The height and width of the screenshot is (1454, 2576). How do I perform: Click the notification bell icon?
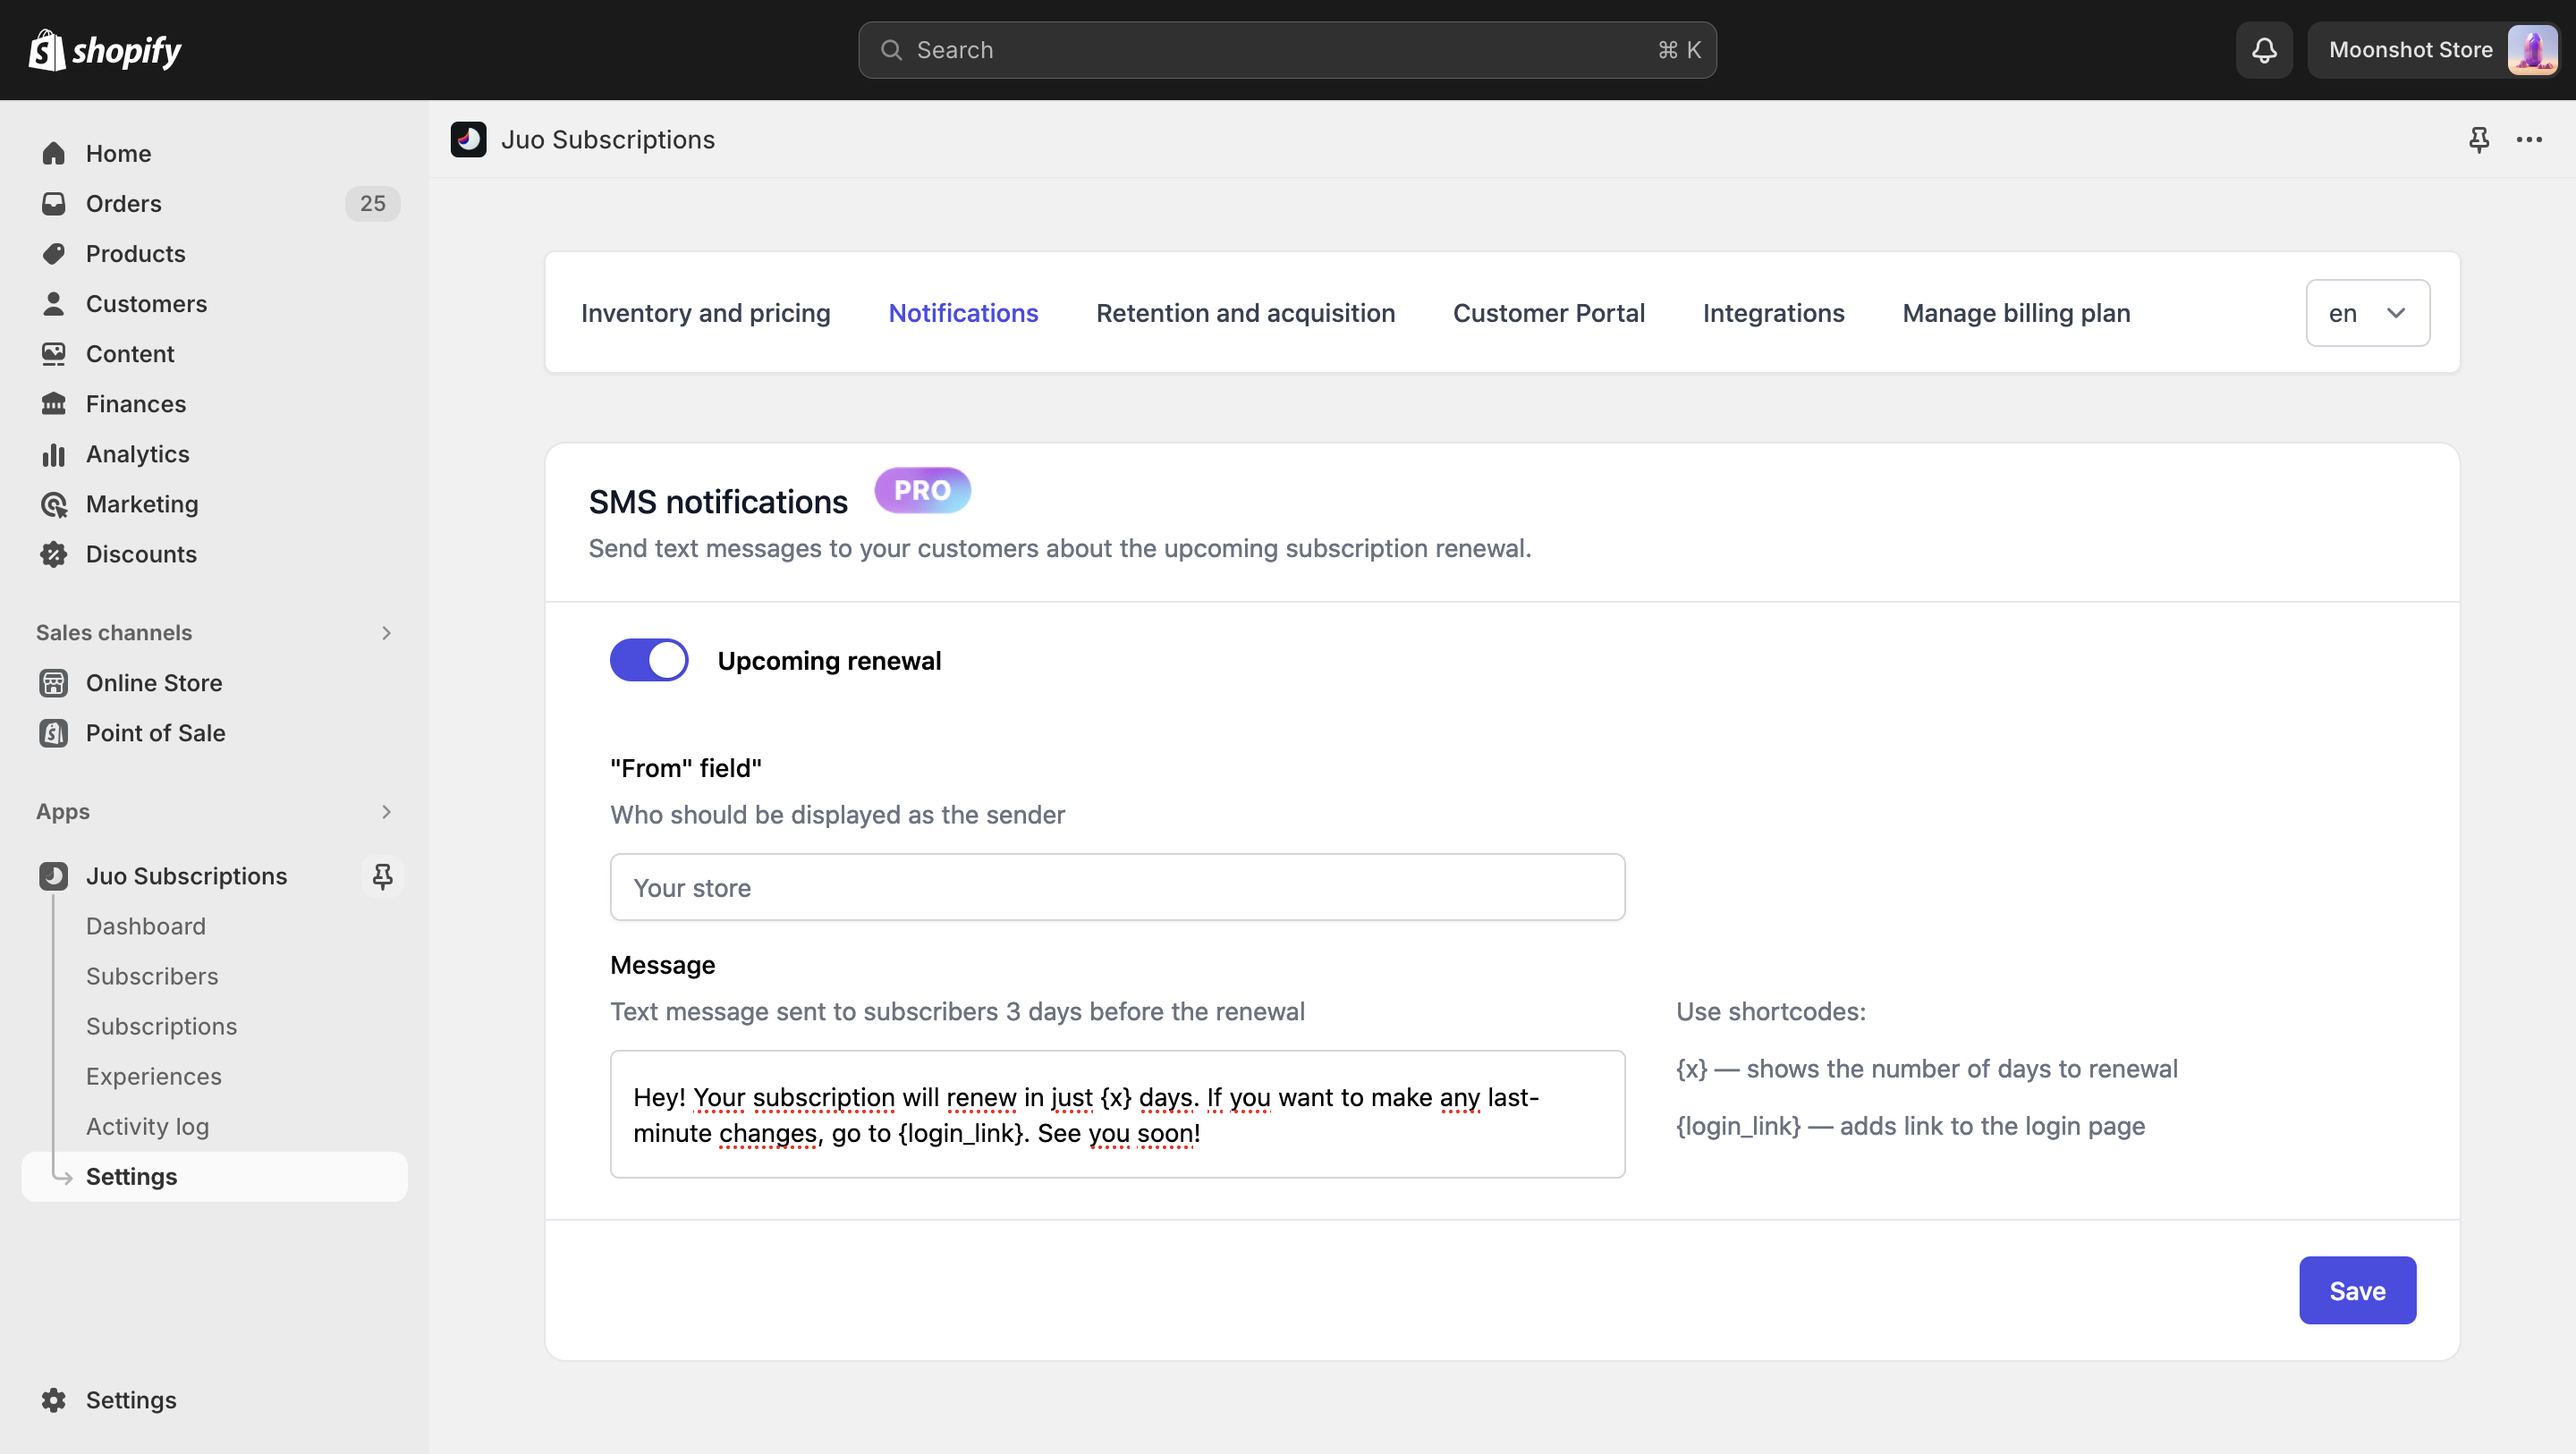2263,49
